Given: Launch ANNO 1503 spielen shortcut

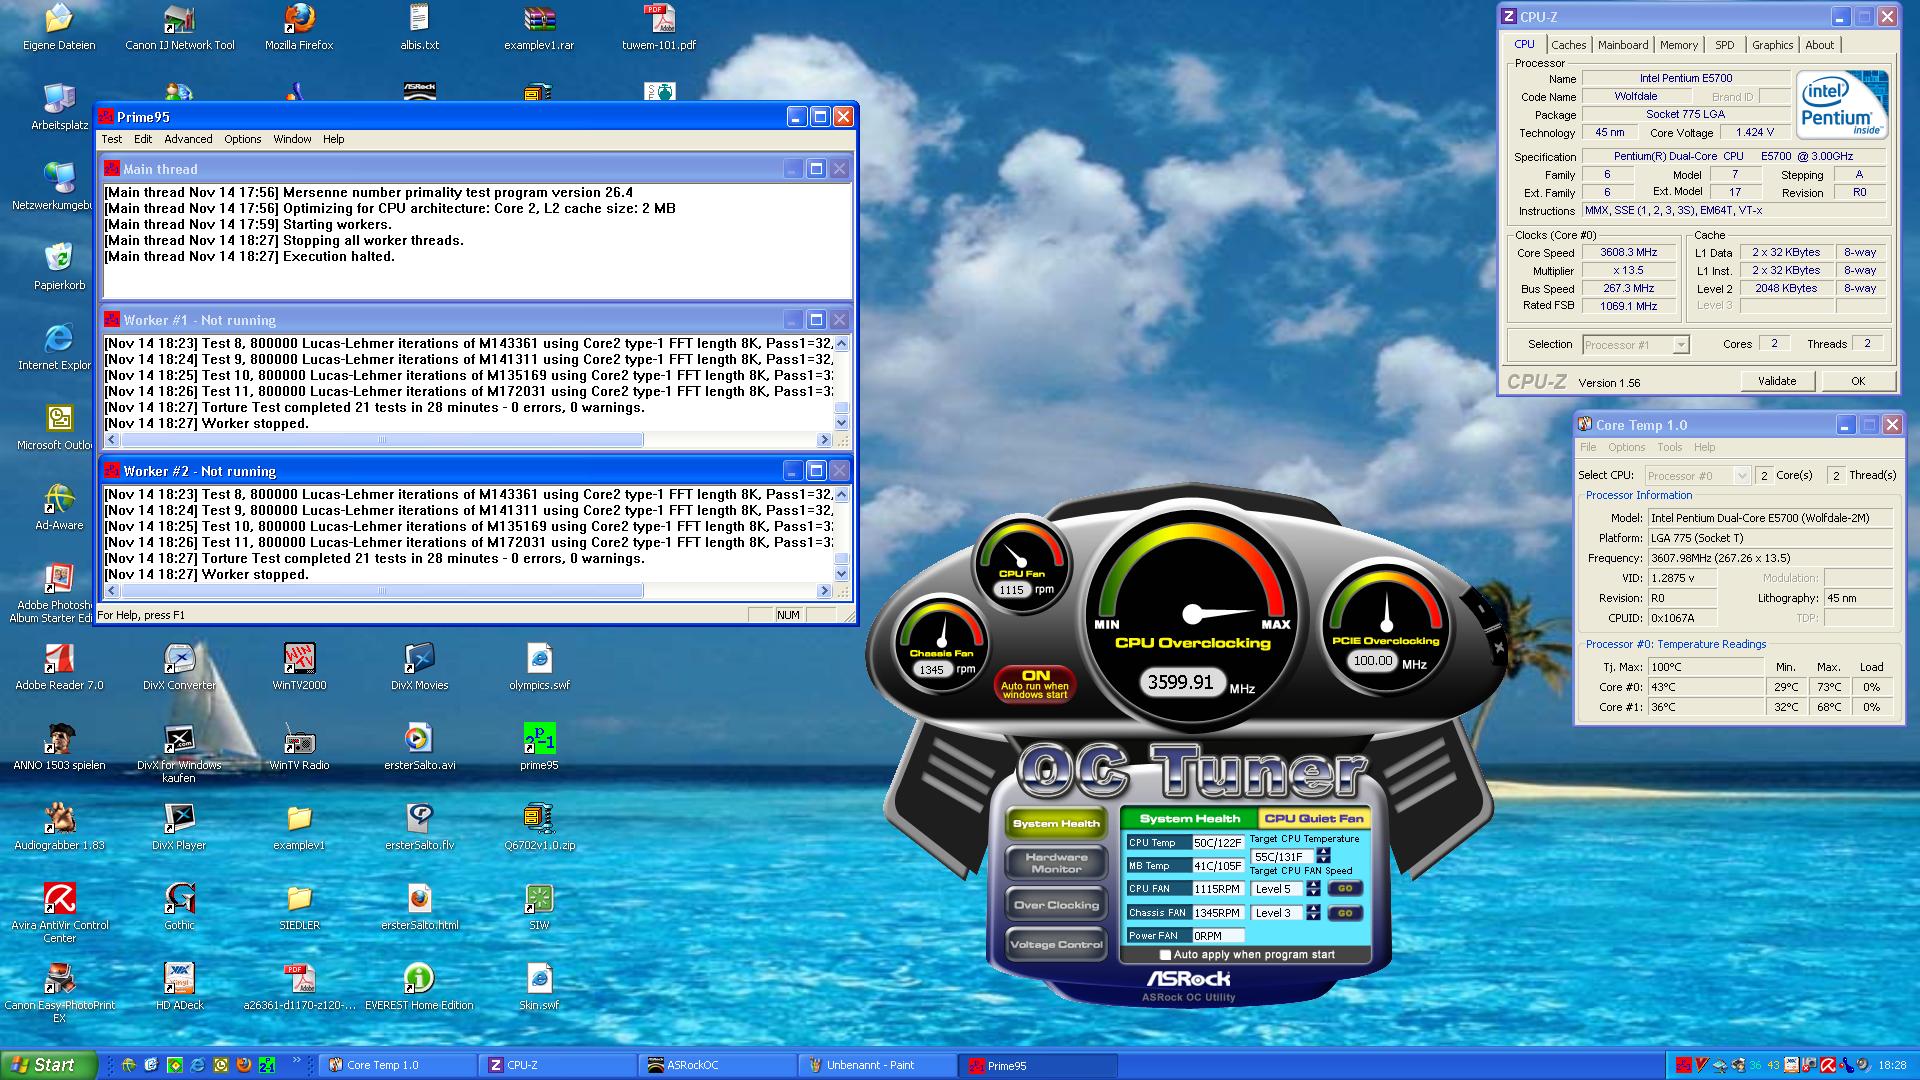Looking at the screenshot, I should coord(59,746).
